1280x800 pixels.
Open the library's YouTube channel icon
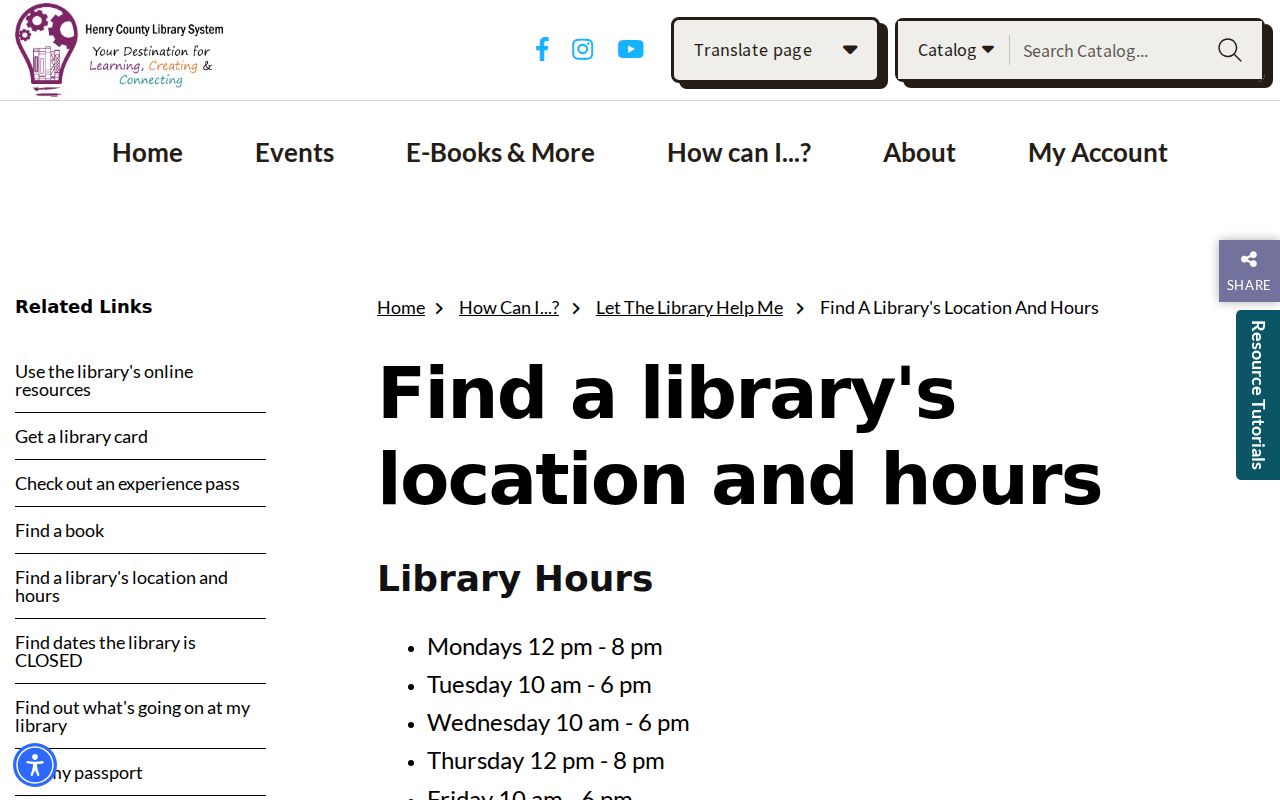coord(631,49)
